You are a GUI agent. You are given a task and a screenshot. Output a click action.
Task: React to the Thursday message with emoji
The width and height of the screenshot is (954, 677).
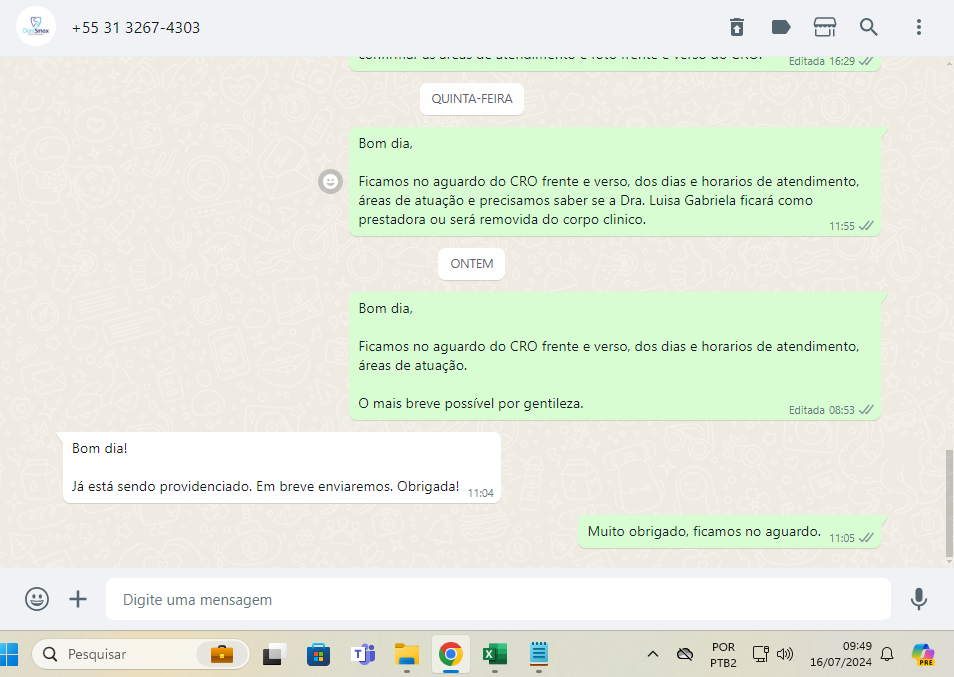(330, 181)
